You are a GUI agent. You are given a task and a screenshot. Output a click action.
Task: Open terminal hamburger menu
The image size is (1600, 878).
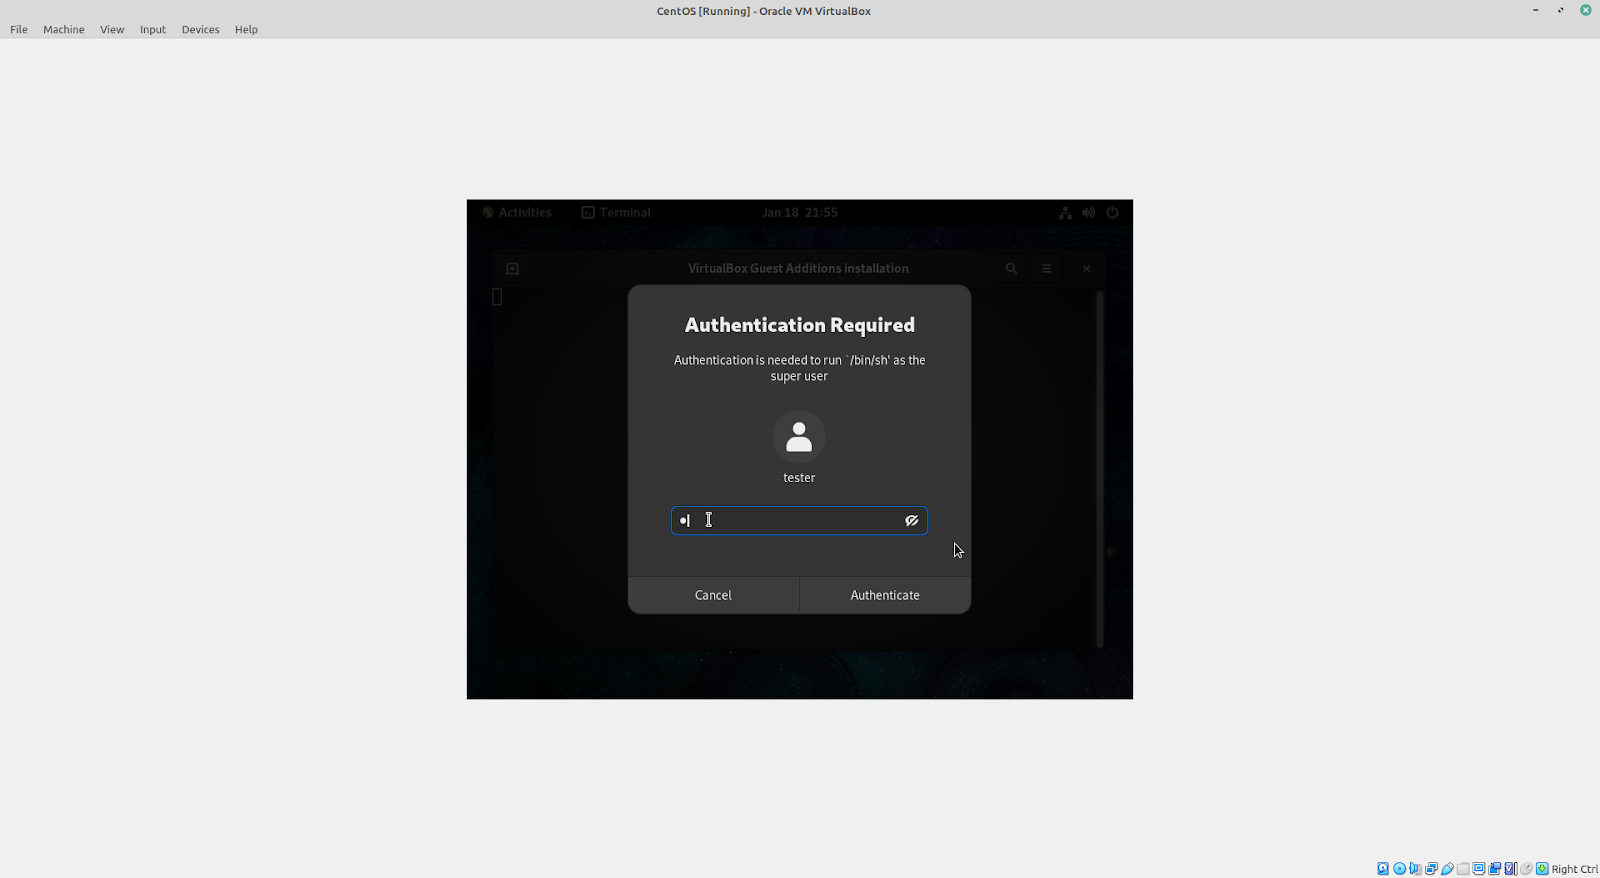pyautogui.click(x=1046, y=268)
